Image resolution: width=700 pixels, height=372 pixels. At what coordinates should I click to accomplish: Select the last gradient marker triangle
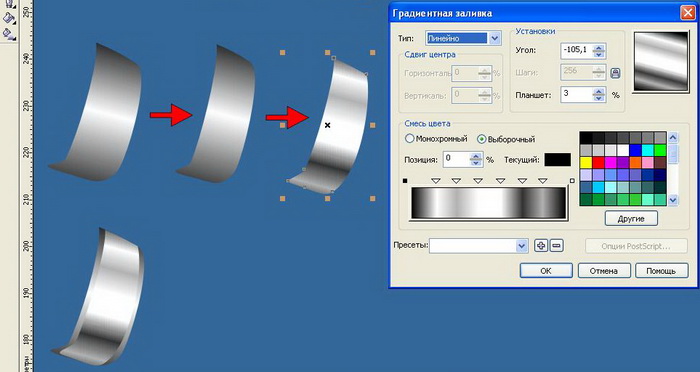(542, 181)
